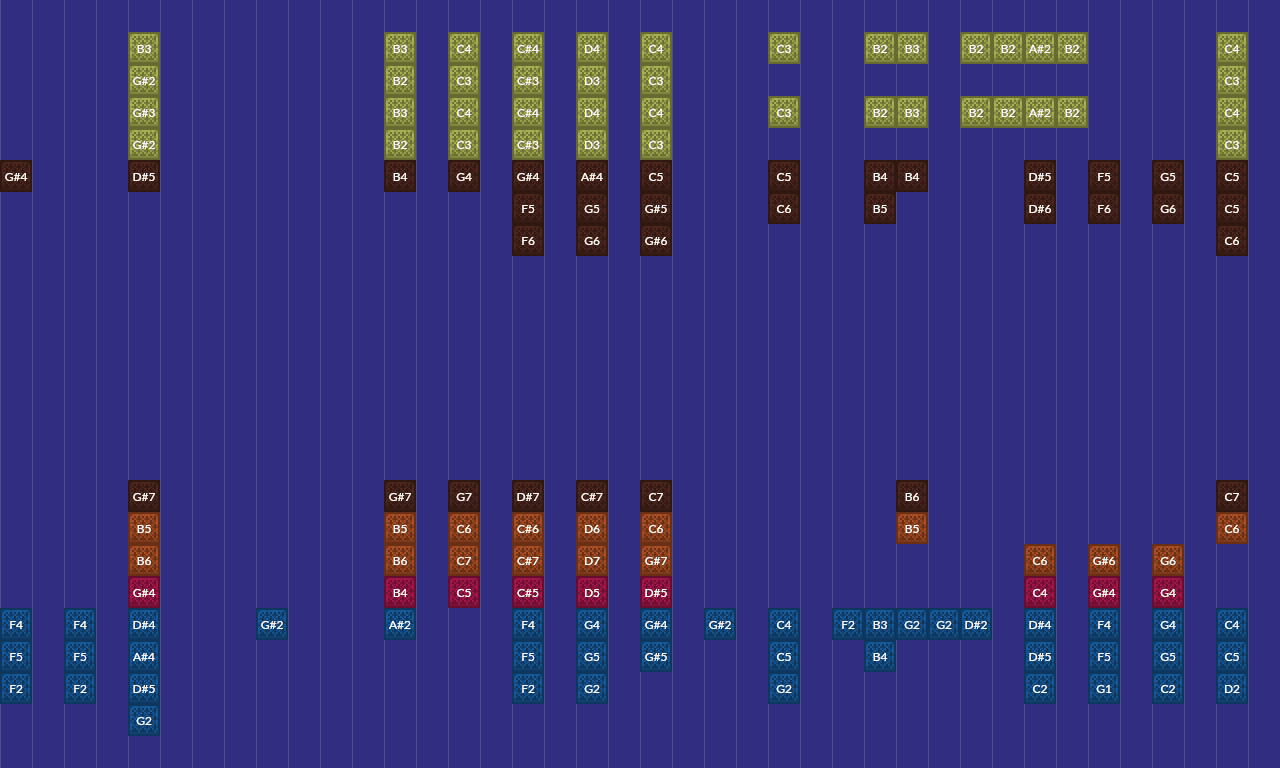Select the blue A#2 note block

click(x=400, y=625)
